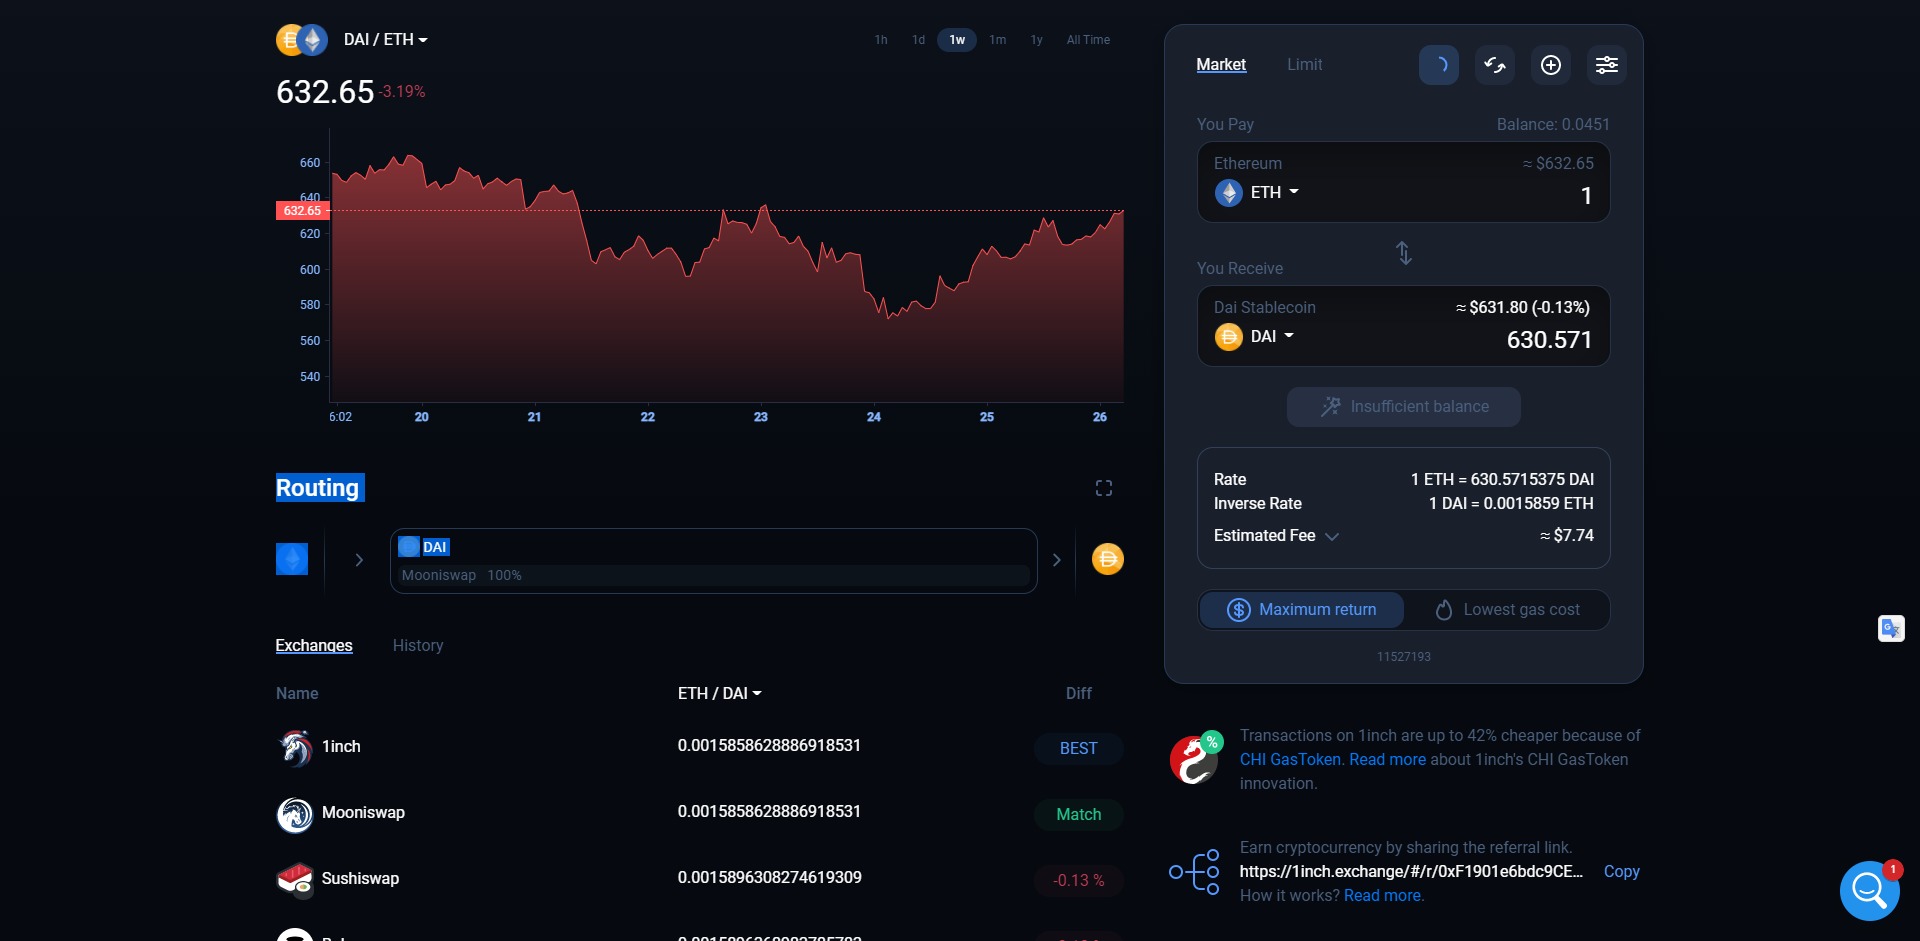Click the Ethereum token logo in You Pay
Screen dimensions: 1920x941
[1229, 193]
